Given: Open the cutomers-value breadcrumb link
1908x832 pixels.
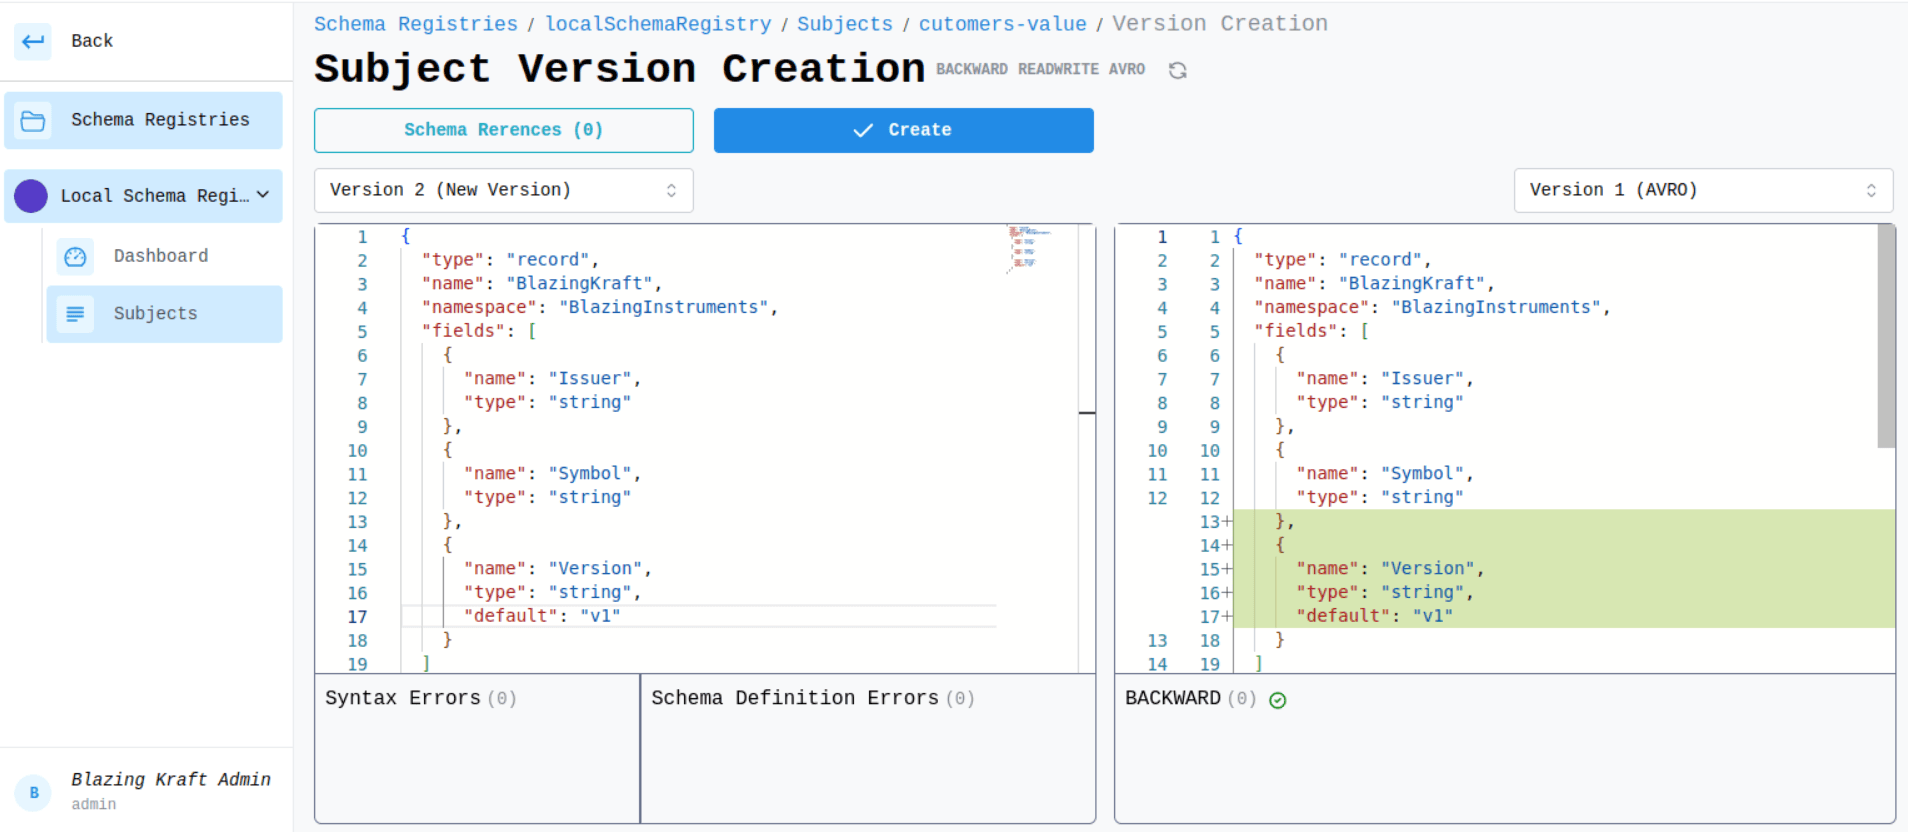Looking at the screenshot, I should 1002,24.
